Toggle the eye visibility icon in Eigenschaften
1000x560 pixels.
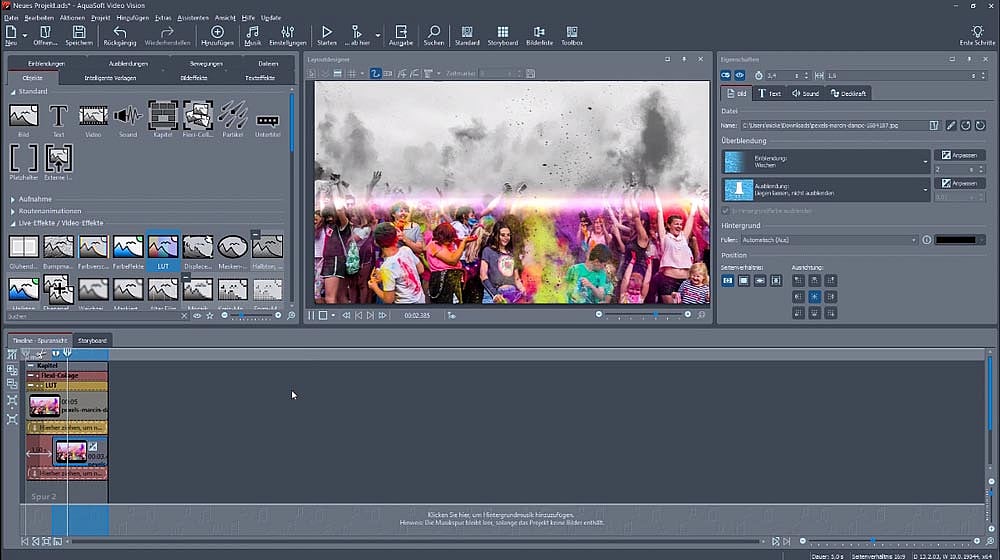[x=740, y=75]
